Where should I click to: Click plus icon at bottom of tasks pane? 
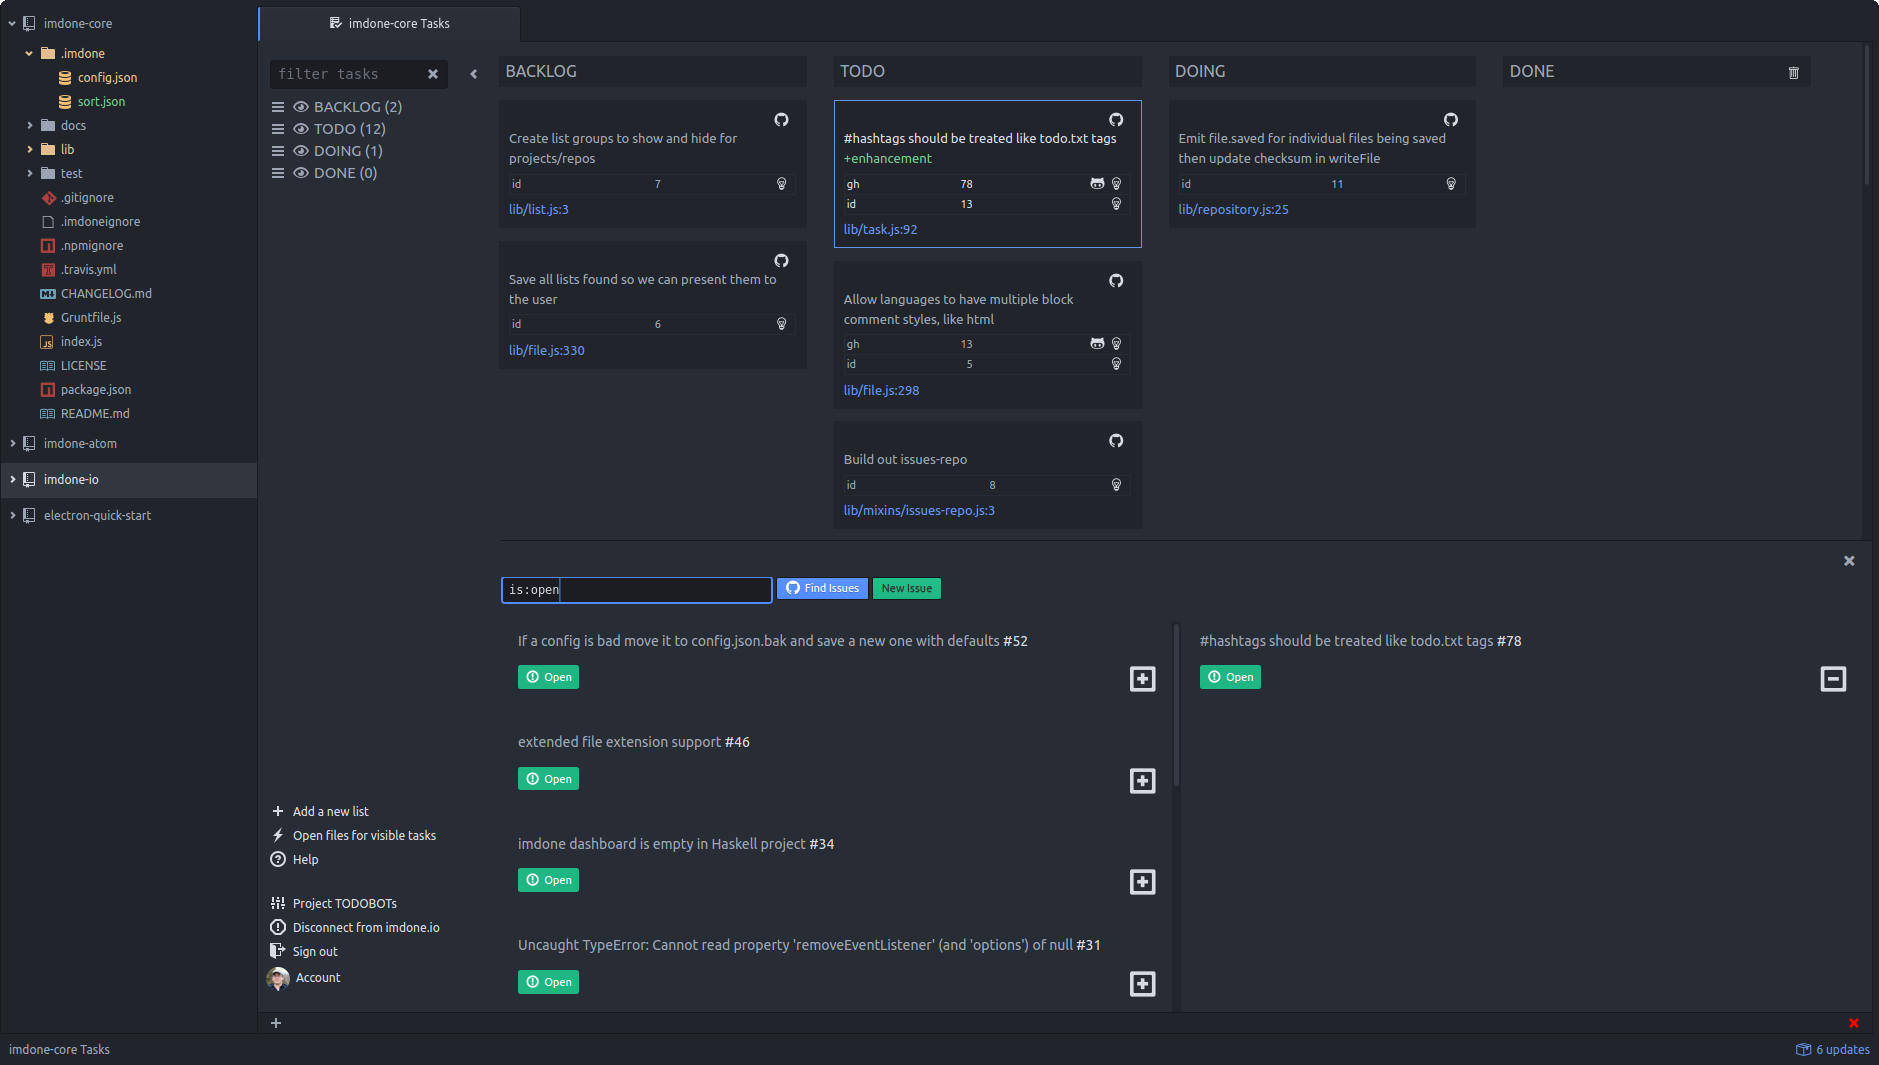(x=276, y=1023)
